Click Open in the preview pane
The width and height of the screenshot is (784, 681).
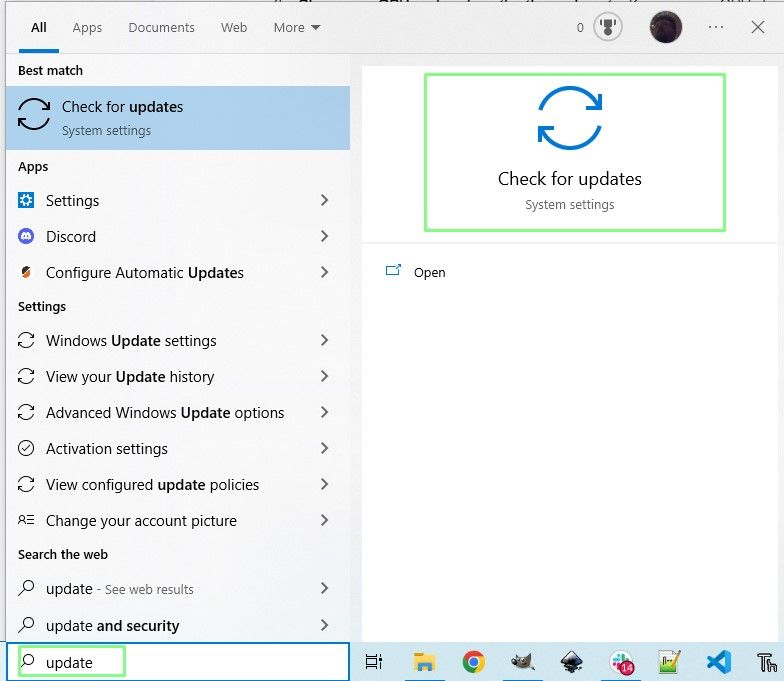tap(430, 272)
